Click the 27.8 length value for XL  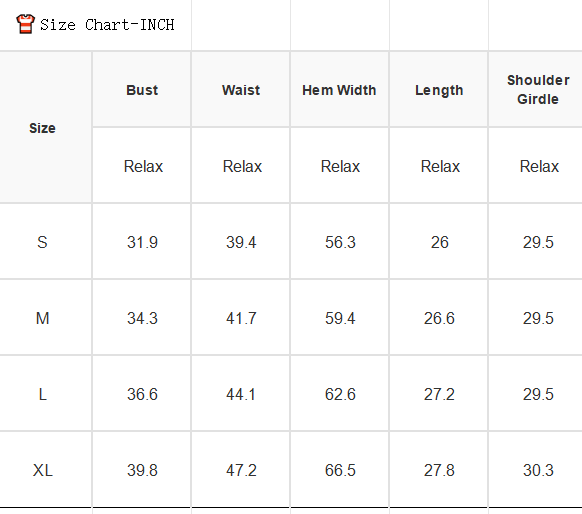pos(439,470)
